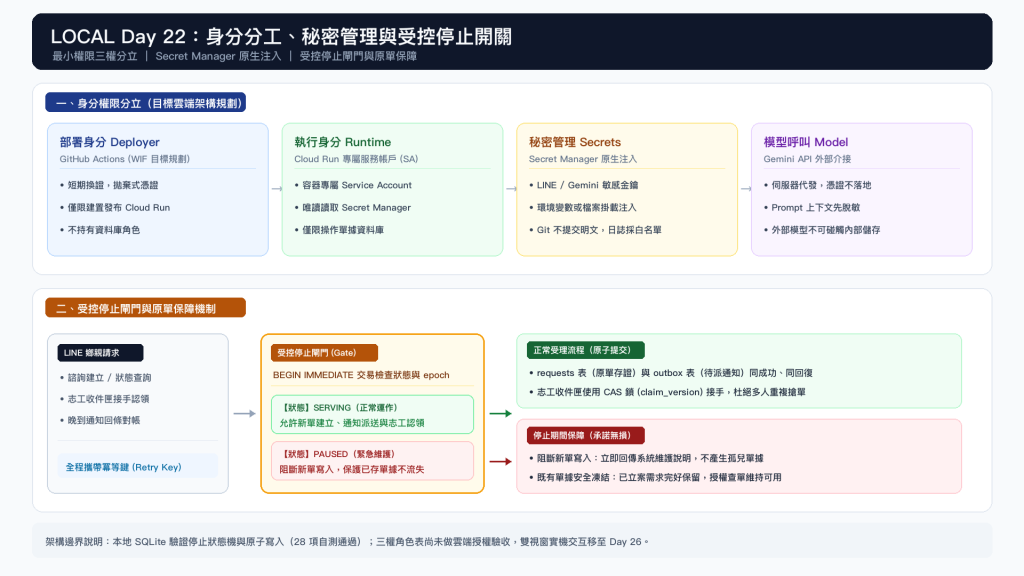Viewport: 1024px width, 576px height.
Task: Select the heading '執行身分 Runtime'
Action: [343, 142]
